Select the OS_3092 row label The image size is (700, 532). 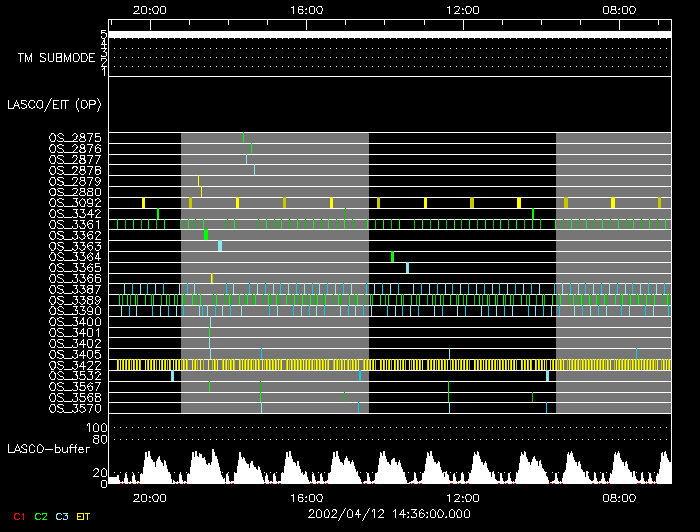(x=75, y=203)
